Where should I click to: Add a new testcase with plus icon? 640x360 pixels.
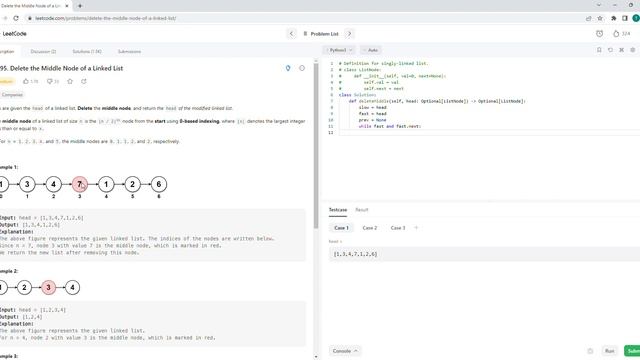pyautogui.click(x=416, y=228)
